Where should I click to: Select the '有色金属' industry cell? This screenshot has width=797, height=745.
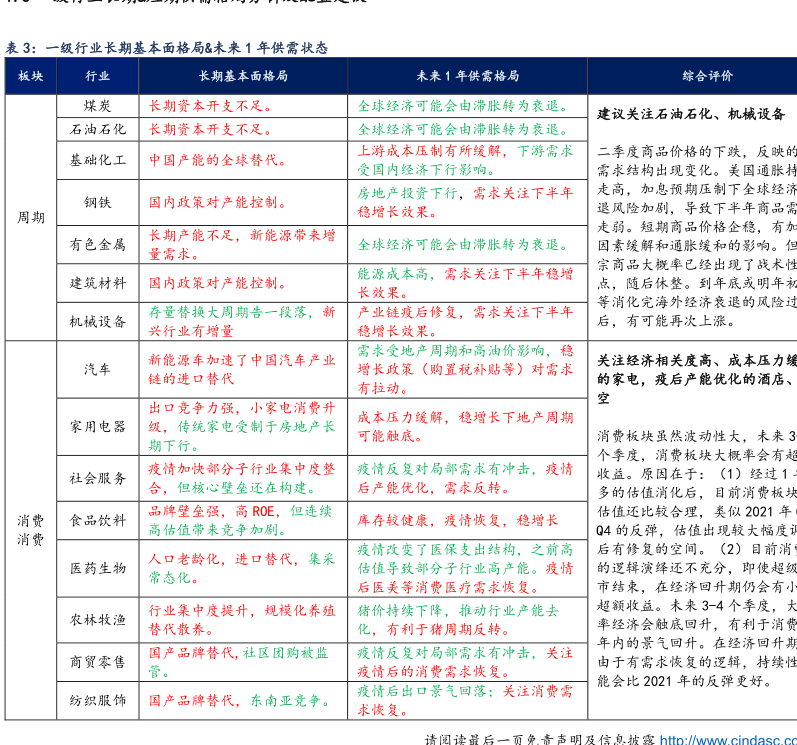(98, 244)
